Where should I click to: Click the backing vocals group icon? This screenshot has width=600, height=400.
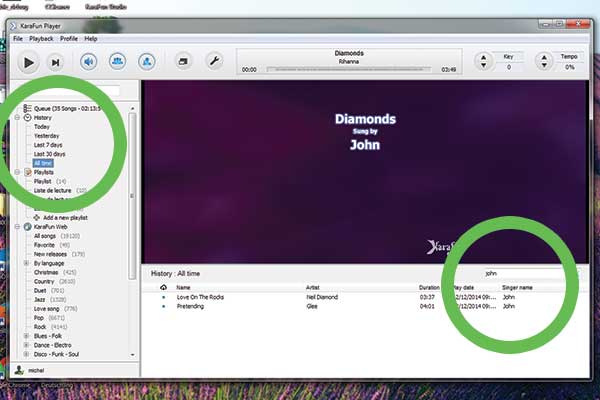click(117, 61)
